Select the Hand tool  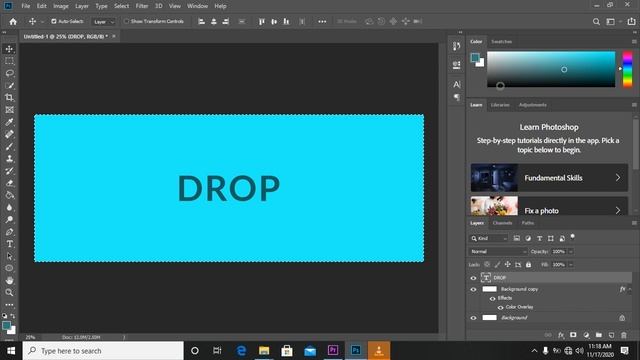[9, 280]
